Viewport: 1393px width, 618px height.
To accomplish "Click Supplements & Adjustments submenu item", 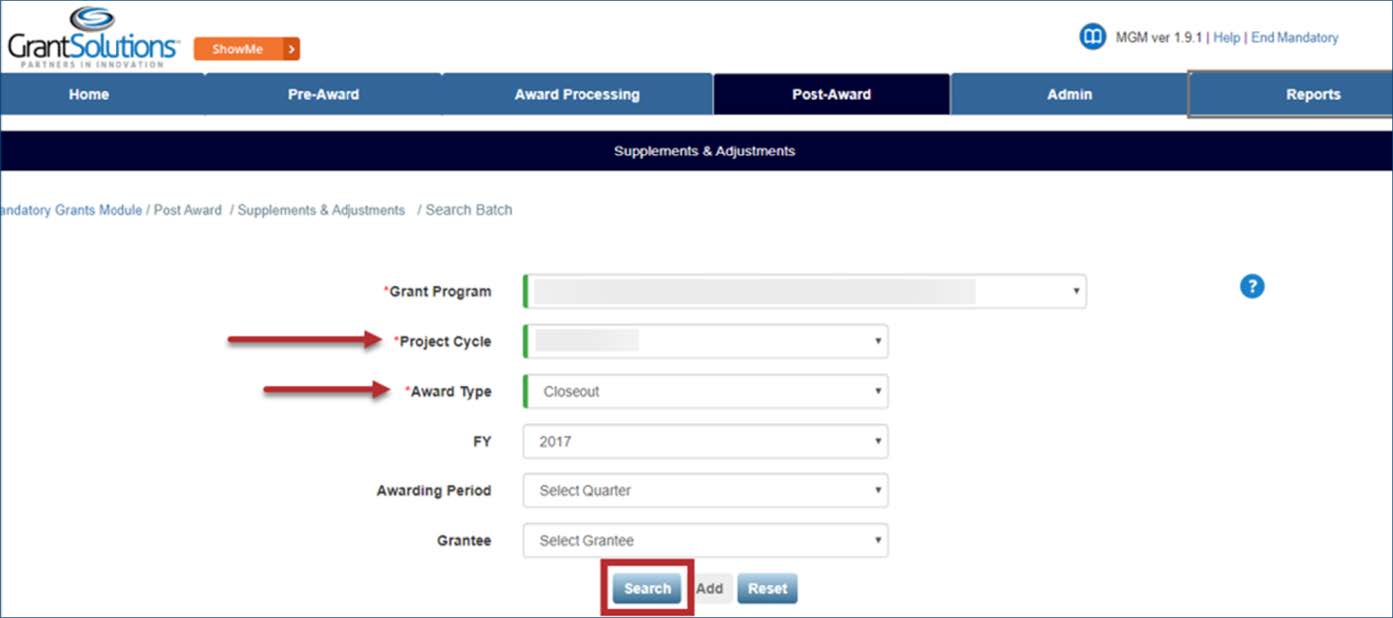I will pyautogui.click(x=704, y=151).
